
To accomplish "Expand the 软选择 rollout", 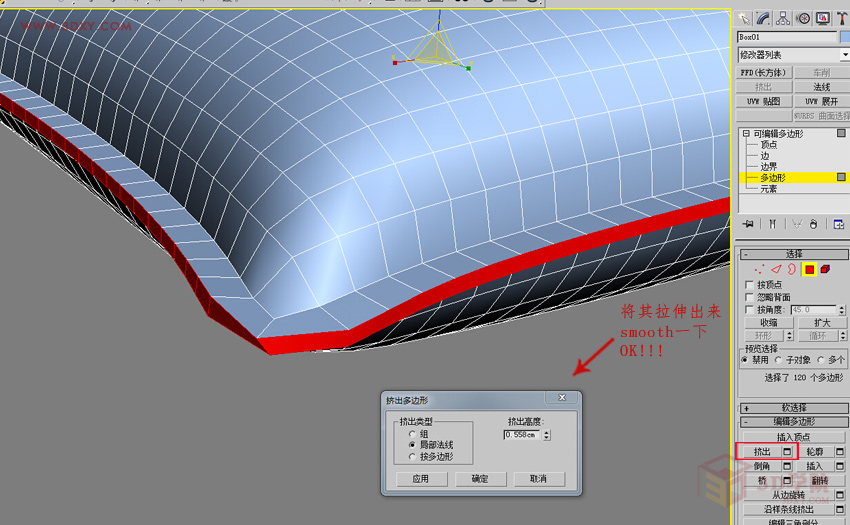I will coord(794,408).
